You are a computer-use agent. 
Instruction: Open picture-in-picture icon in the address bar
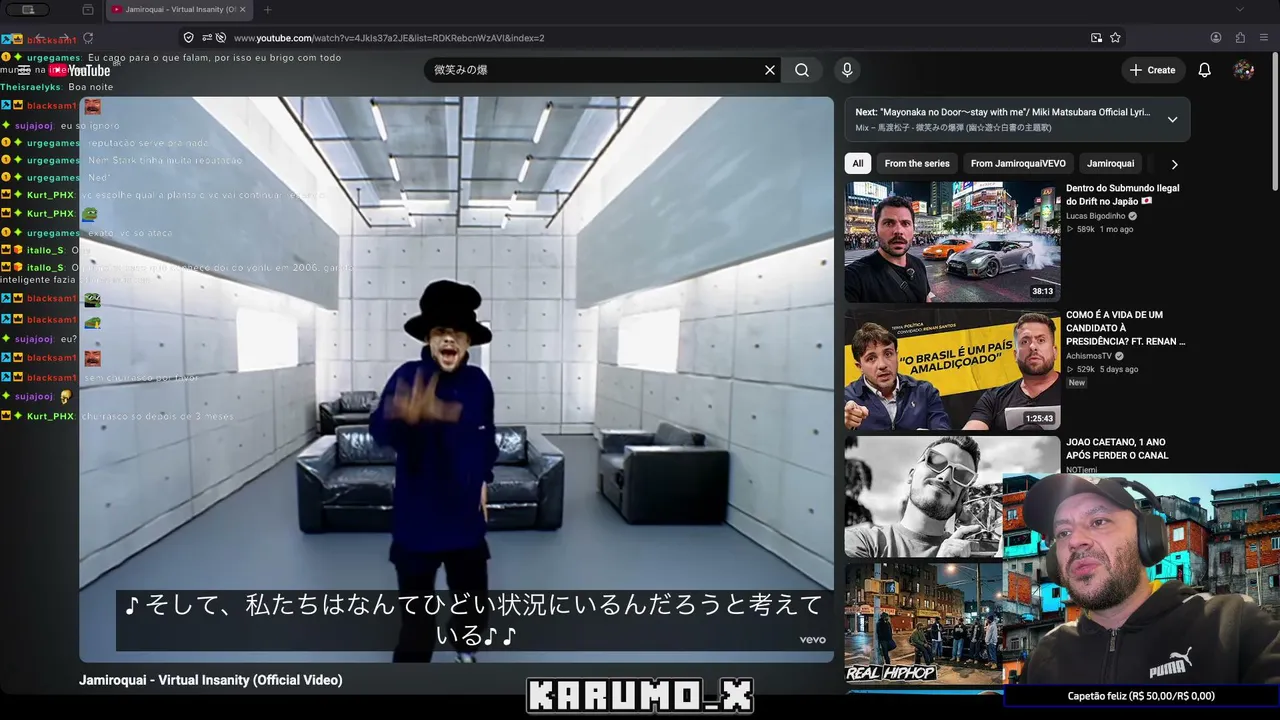[1096, 38]
